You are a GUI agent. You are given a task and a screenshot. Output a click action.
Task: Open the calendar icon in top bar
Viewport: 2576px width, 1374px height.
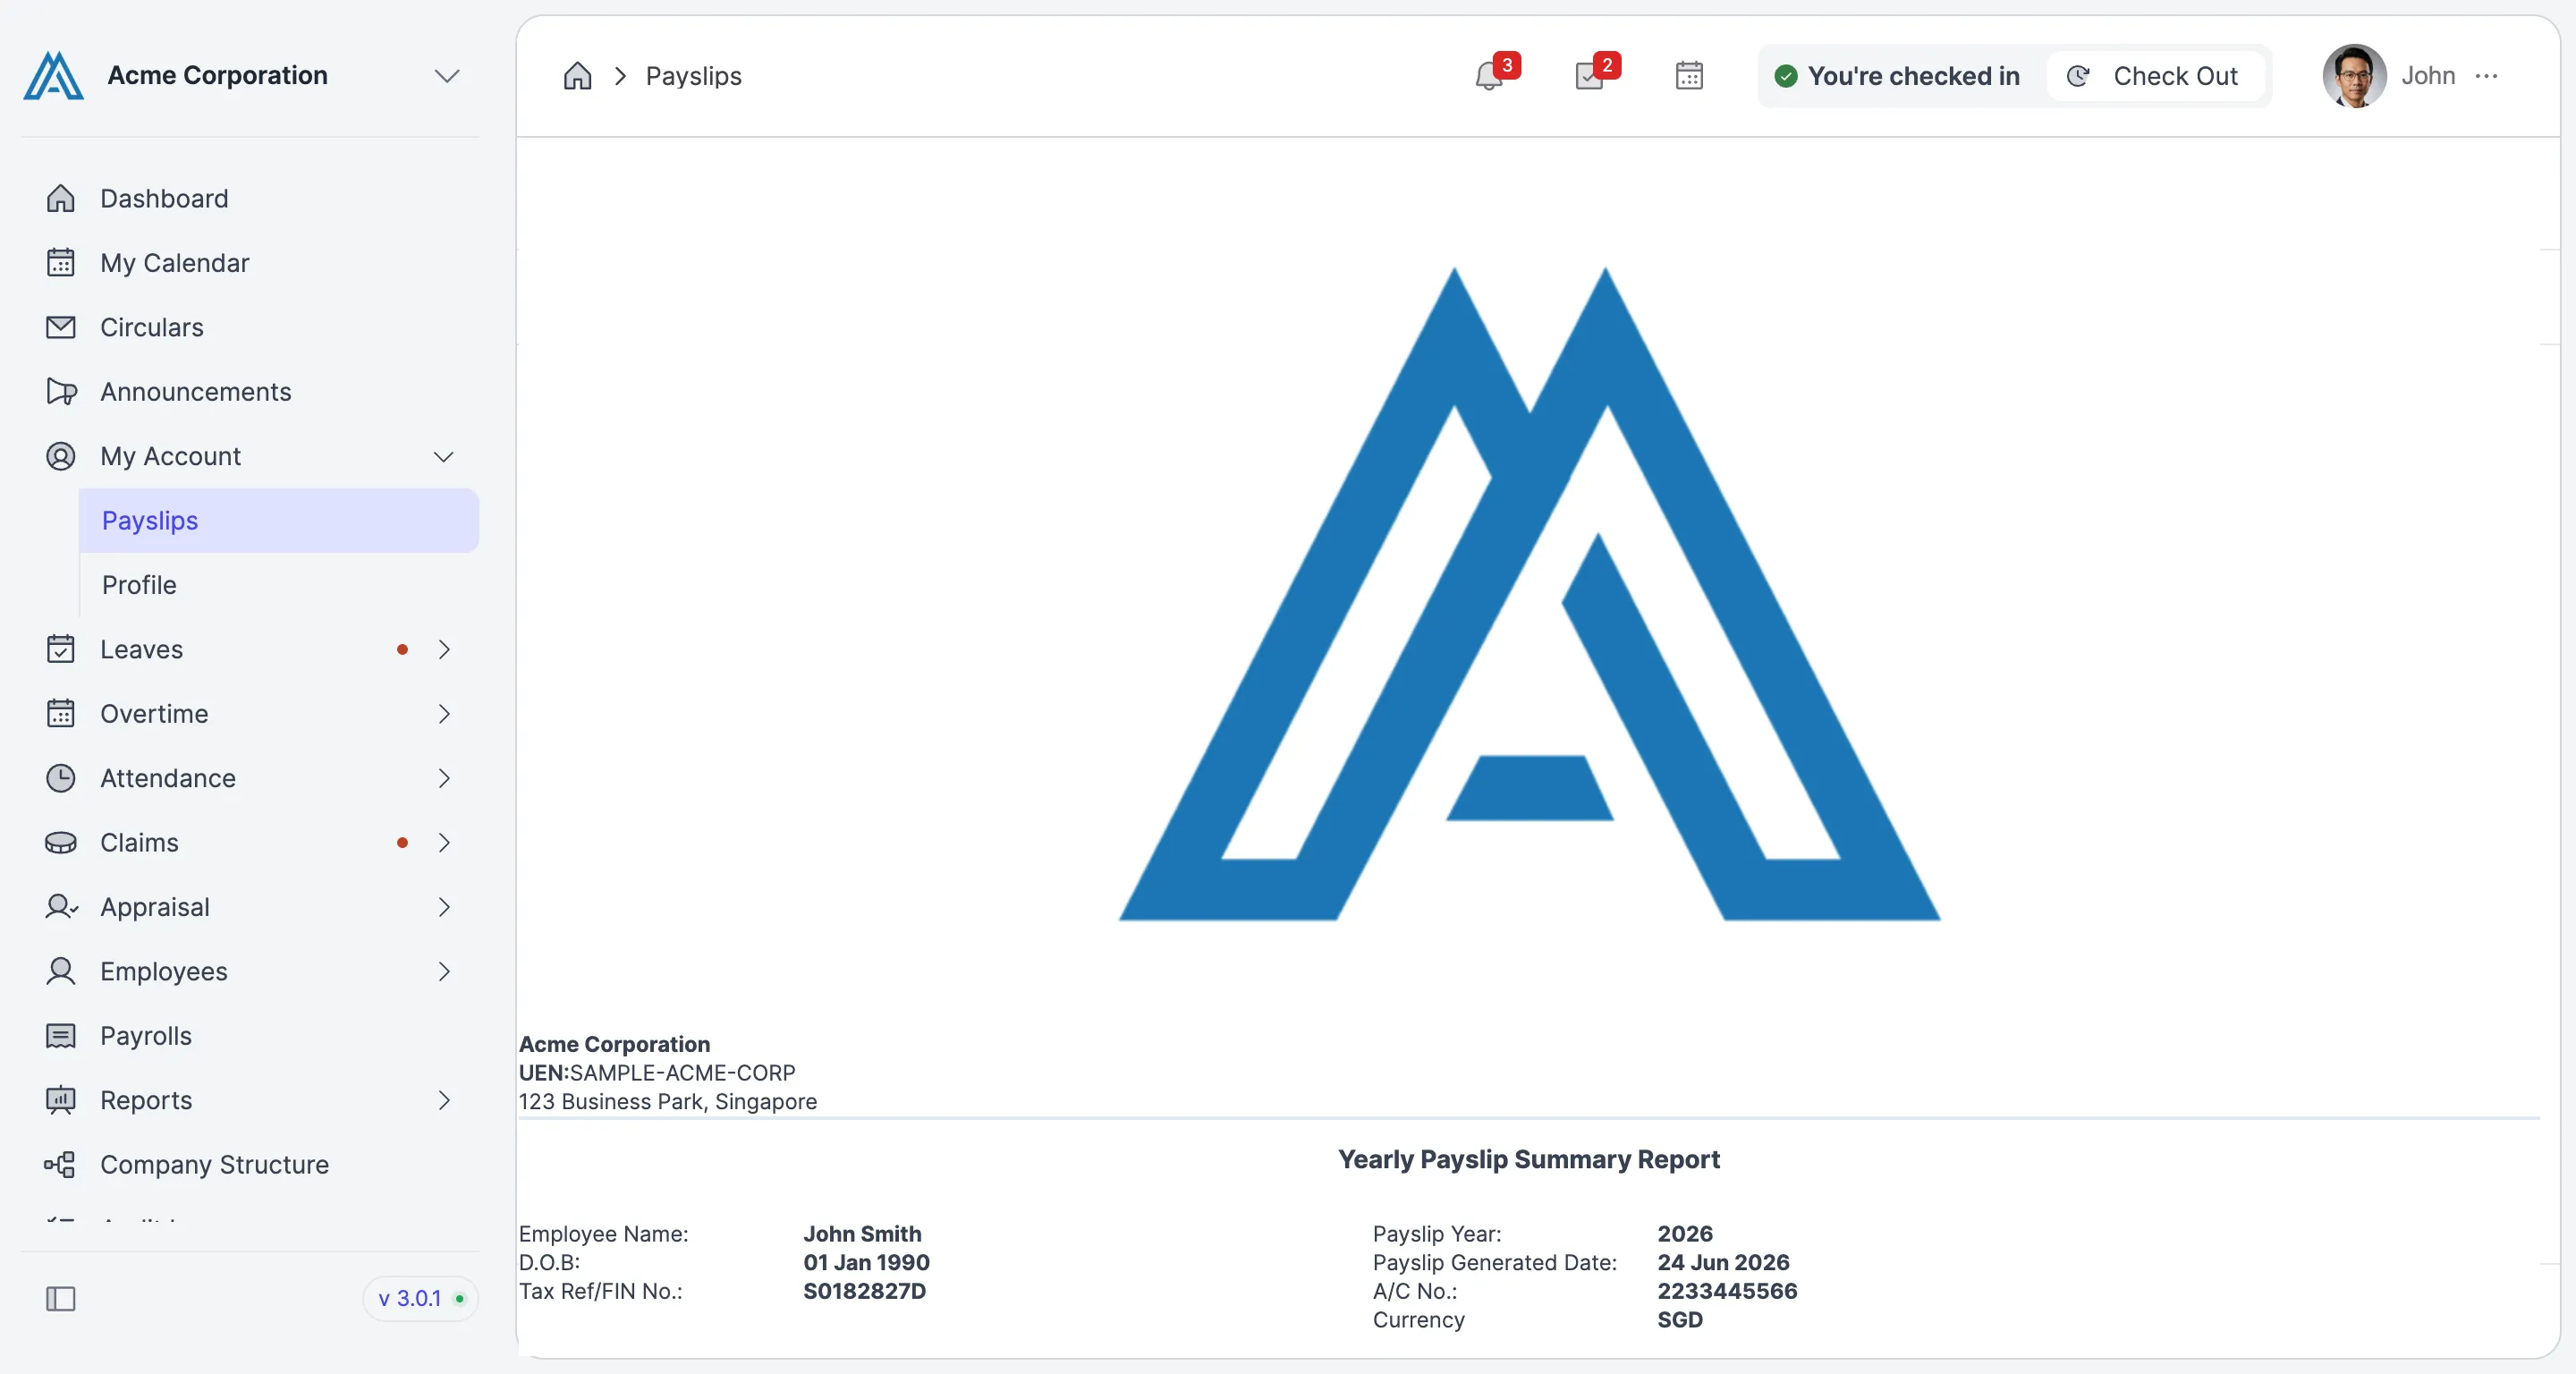point(1689,76)
